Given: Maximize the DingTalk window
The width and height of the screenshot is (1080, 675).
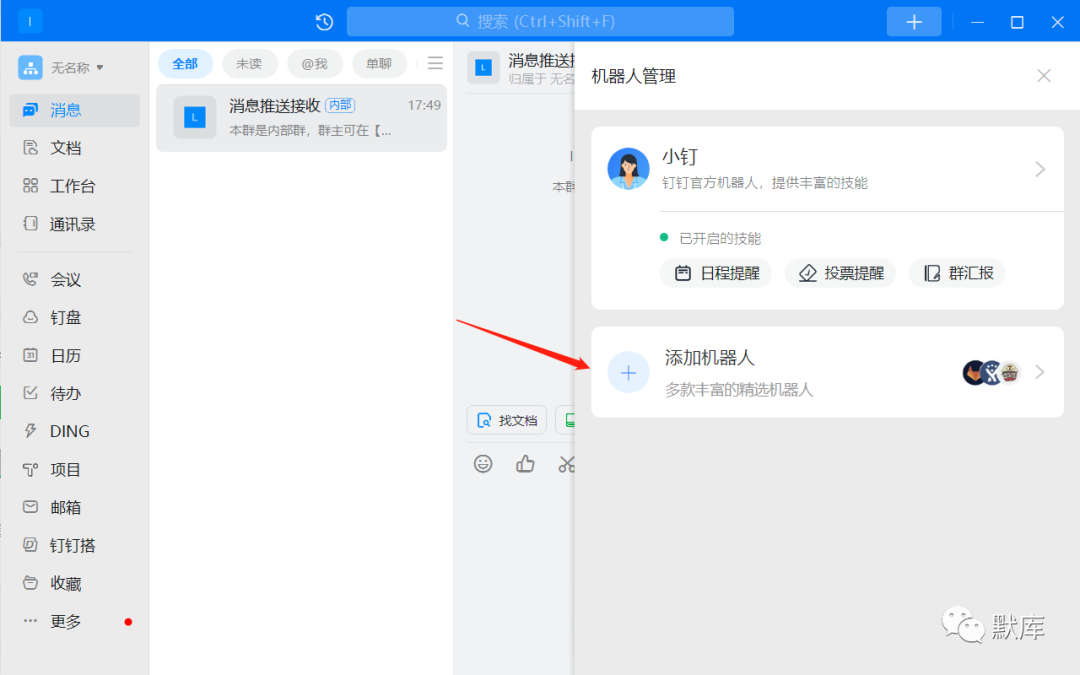Looking at the screenshot, I should (1017, 22).
